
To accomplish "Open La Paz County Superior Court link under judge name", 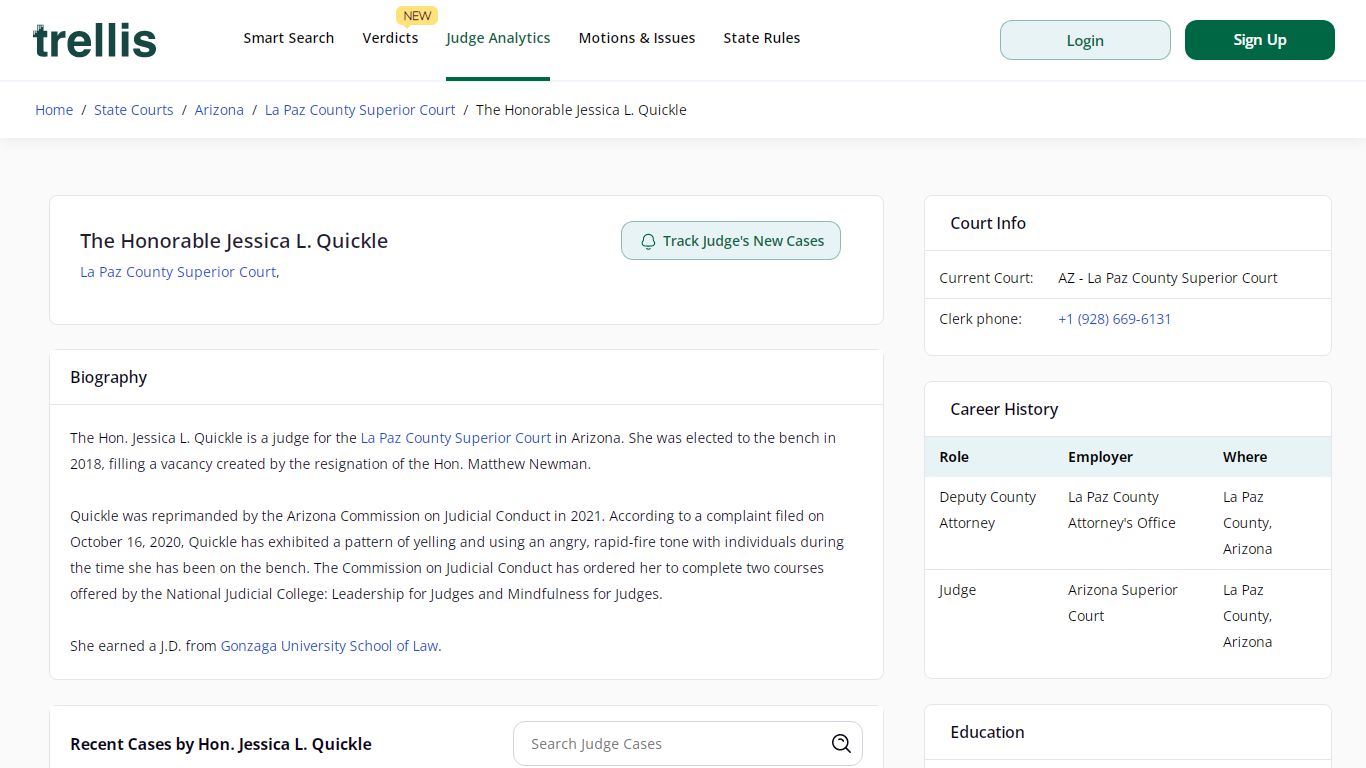I will 178,272.
